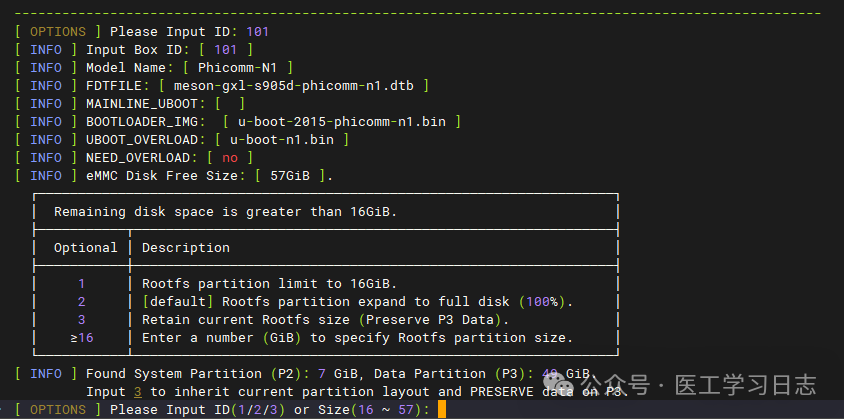Screen dimensions: 844x419
Task: Click the 'Optional' column header
Action: (x=85, y=247)
